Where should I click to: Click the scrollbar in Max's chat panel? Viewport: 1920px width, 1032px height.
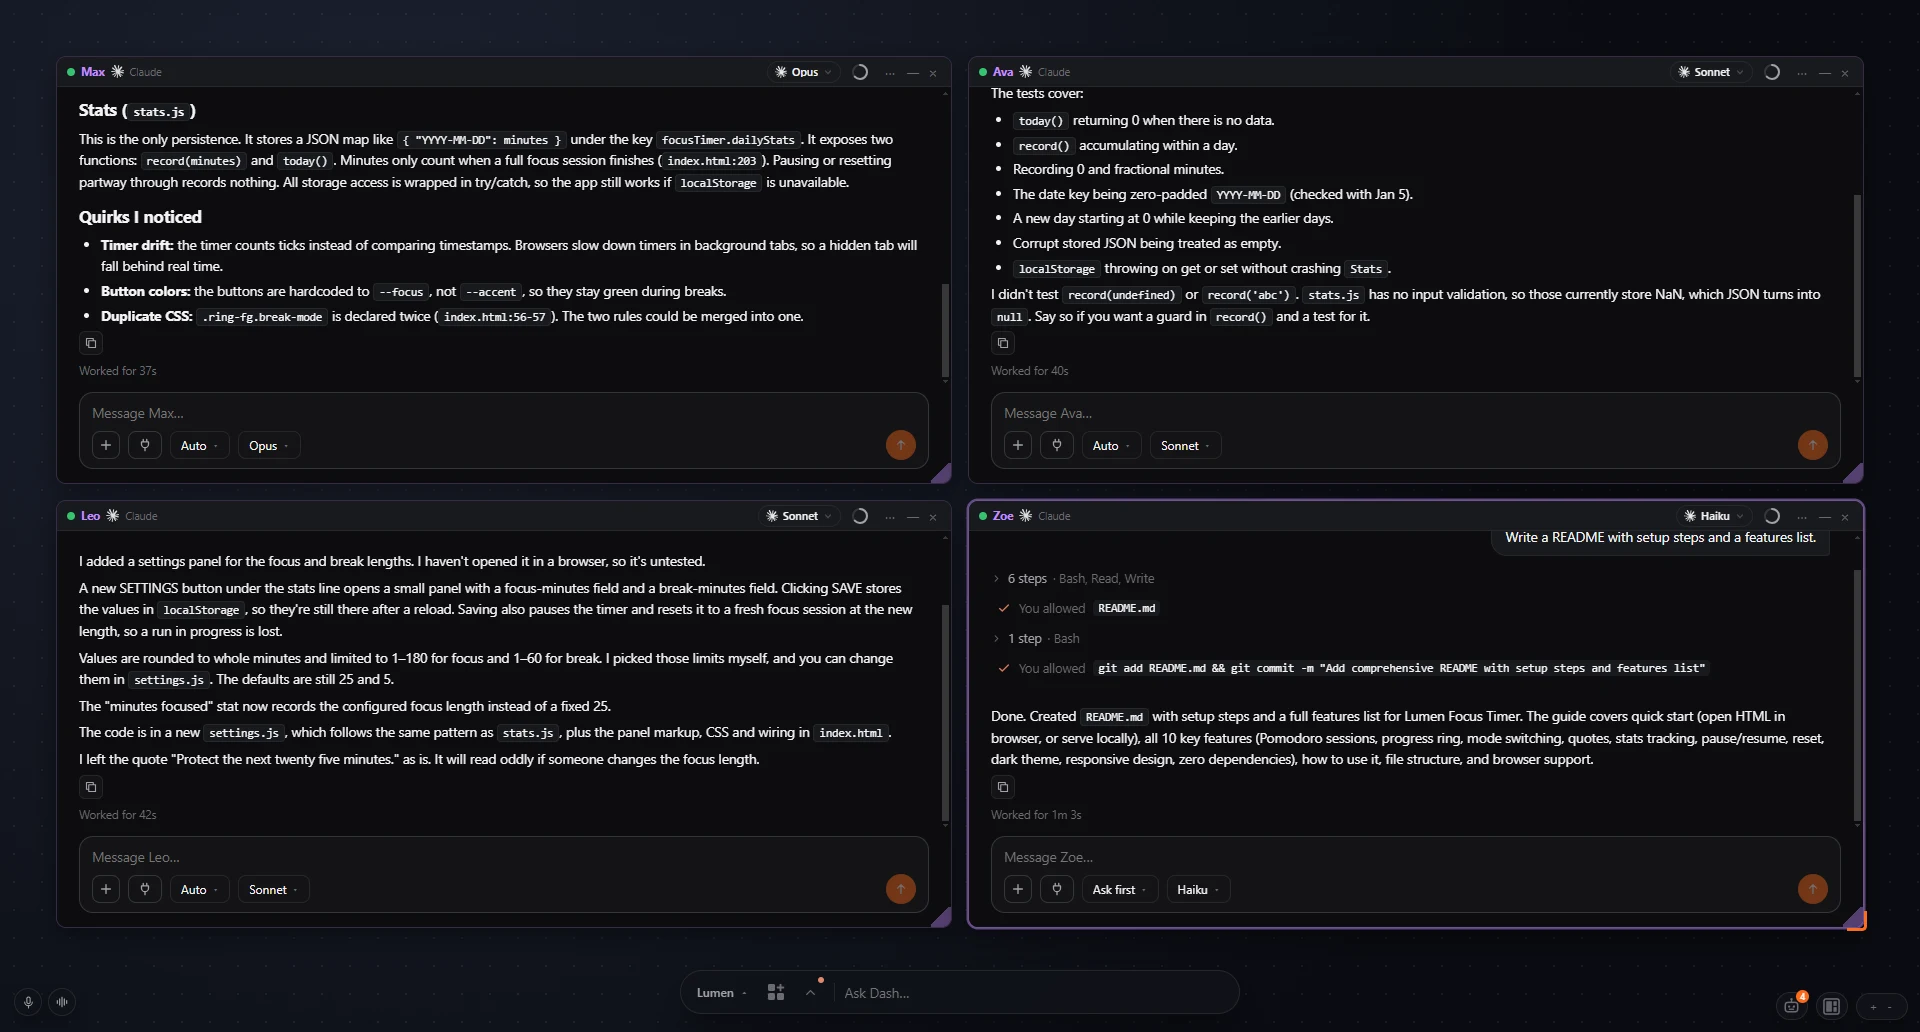[945, 330]
